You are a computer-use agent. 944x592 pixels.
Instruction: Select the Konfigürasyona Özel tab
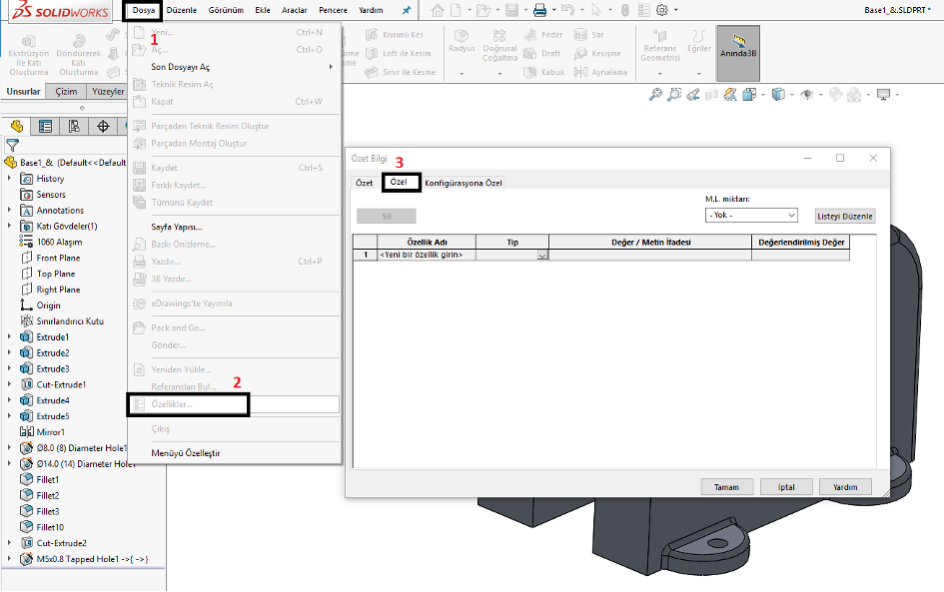coord(463,183)
